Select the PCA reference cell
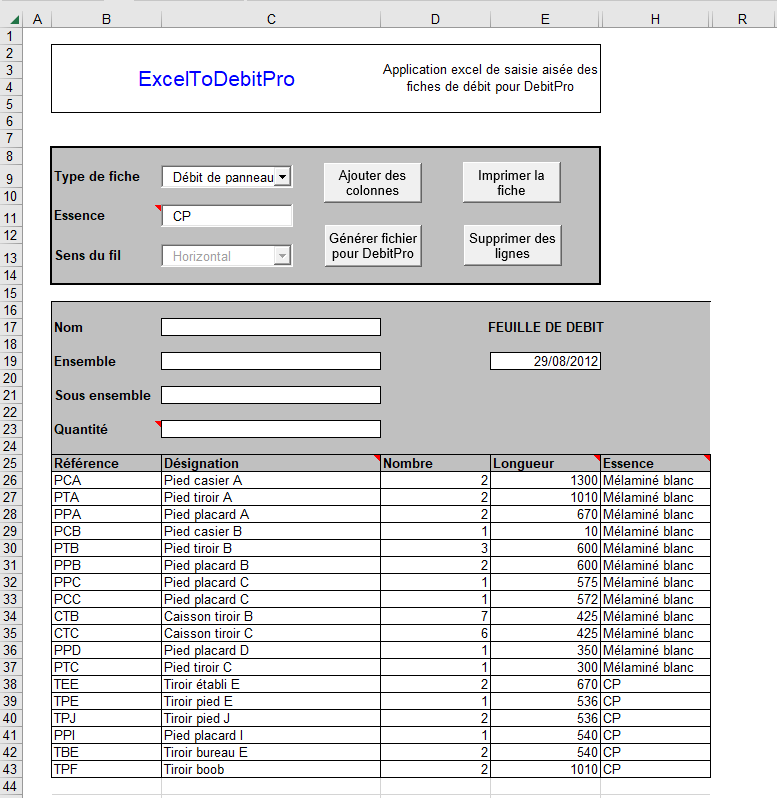This screenshot has width=777, height=798. 106,480
